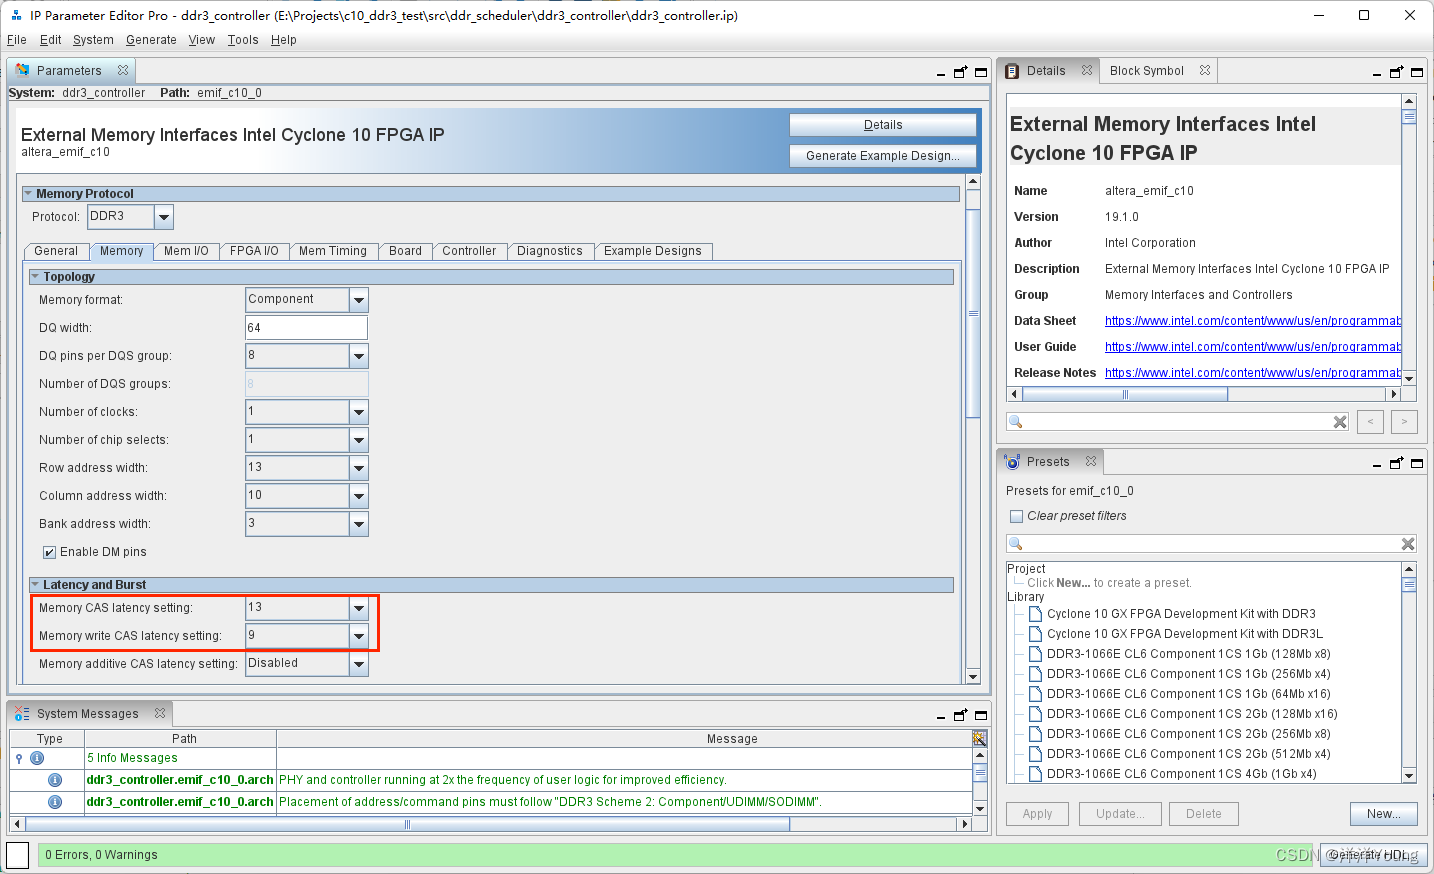The height and width of the screenshot is (874, 1434).
Task: Open the Column address width dropdown
Action: [359, 496]
